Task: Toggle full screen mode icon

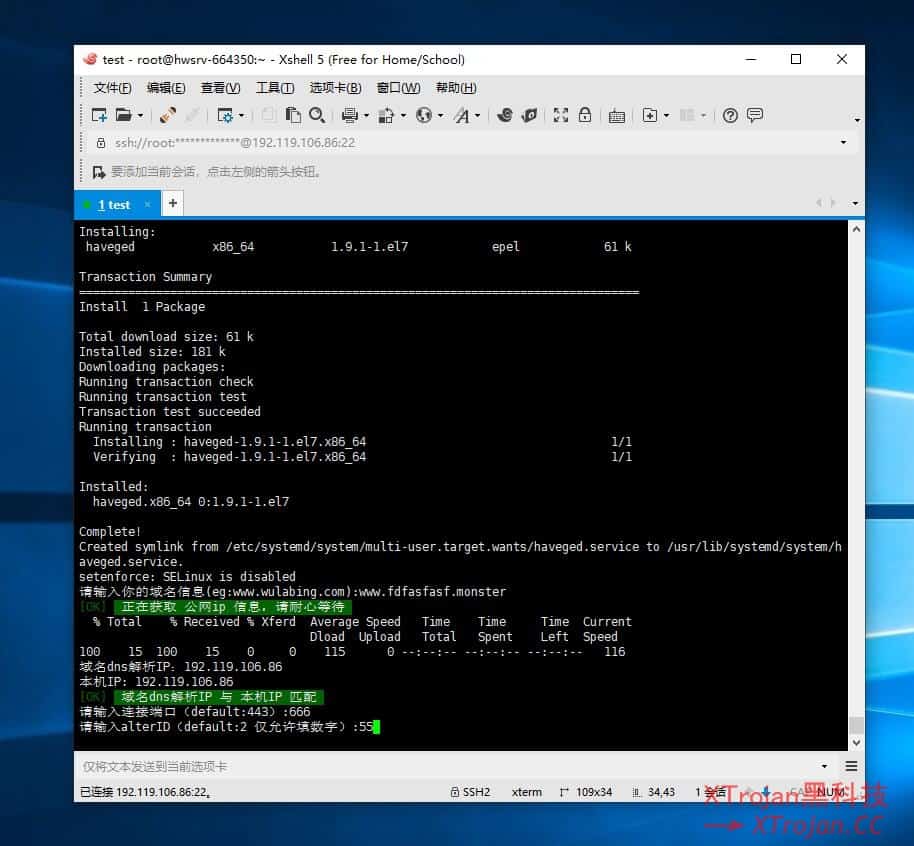Action: [x=561, y=115]
